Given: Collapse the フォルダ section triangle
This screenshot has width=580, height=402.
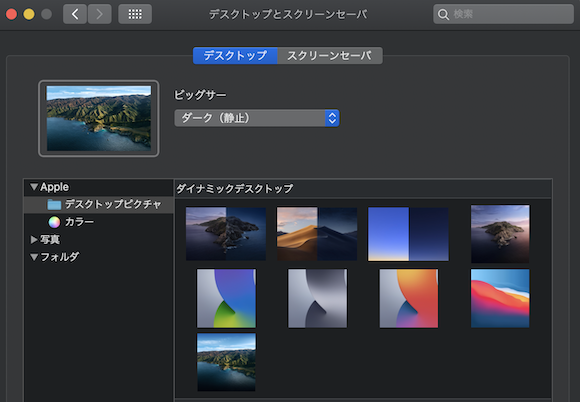Looking at the screenshot, I should 34,257.
